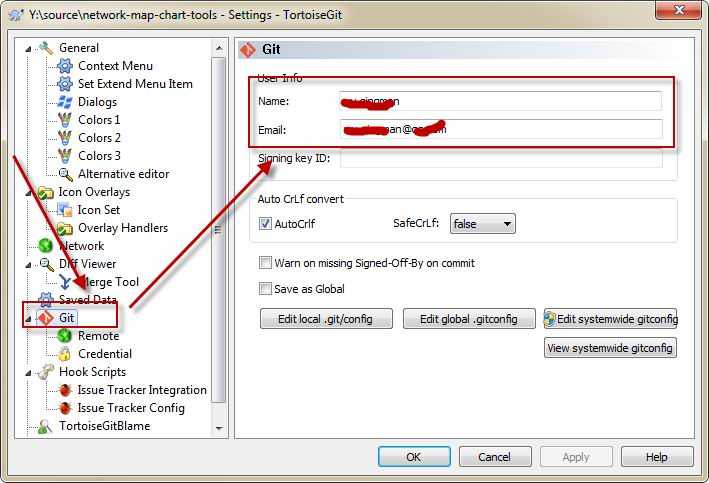Click the Diff Viewer magnifier icon
The width and height of the screenshot is (709, 483).
click(46, 264)
